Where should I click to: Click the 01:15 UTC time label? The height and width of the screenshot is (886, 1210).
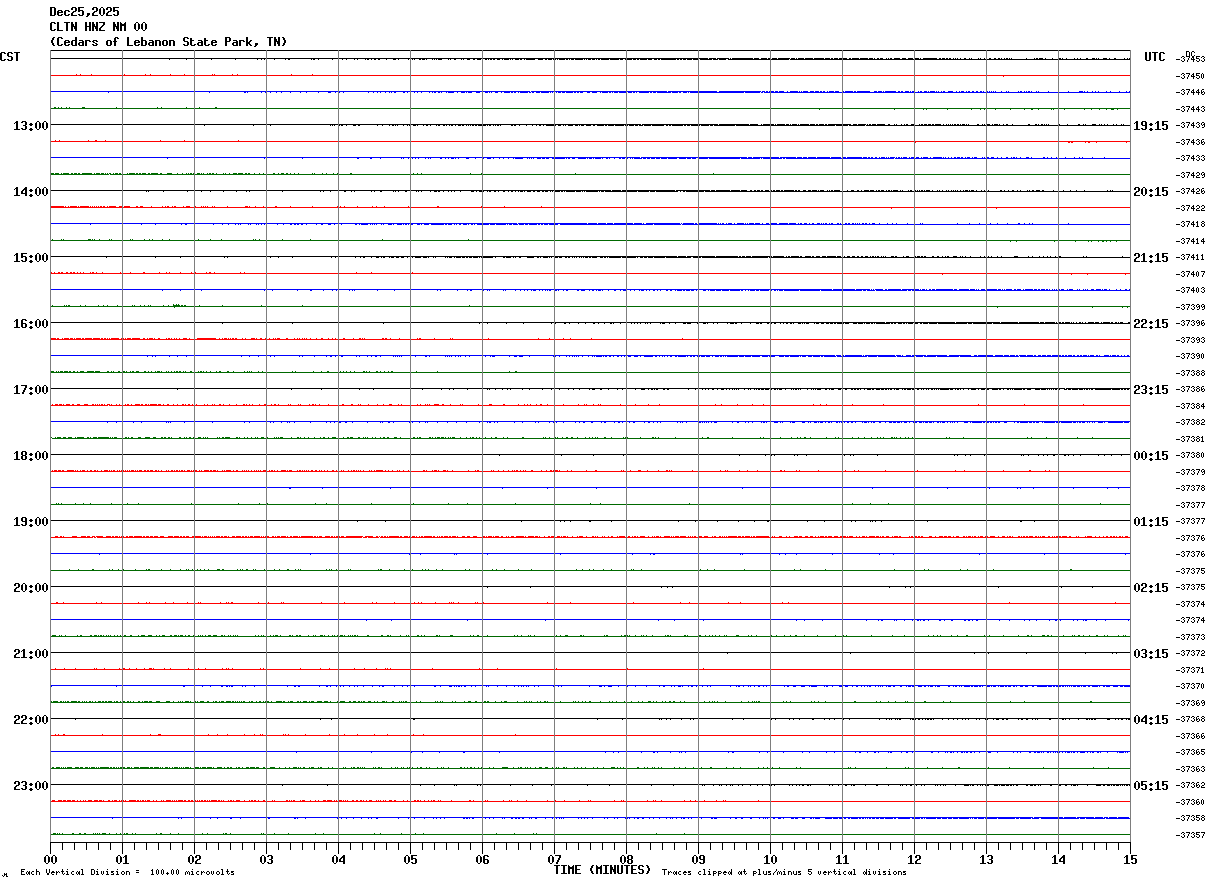pos(1150,522)
